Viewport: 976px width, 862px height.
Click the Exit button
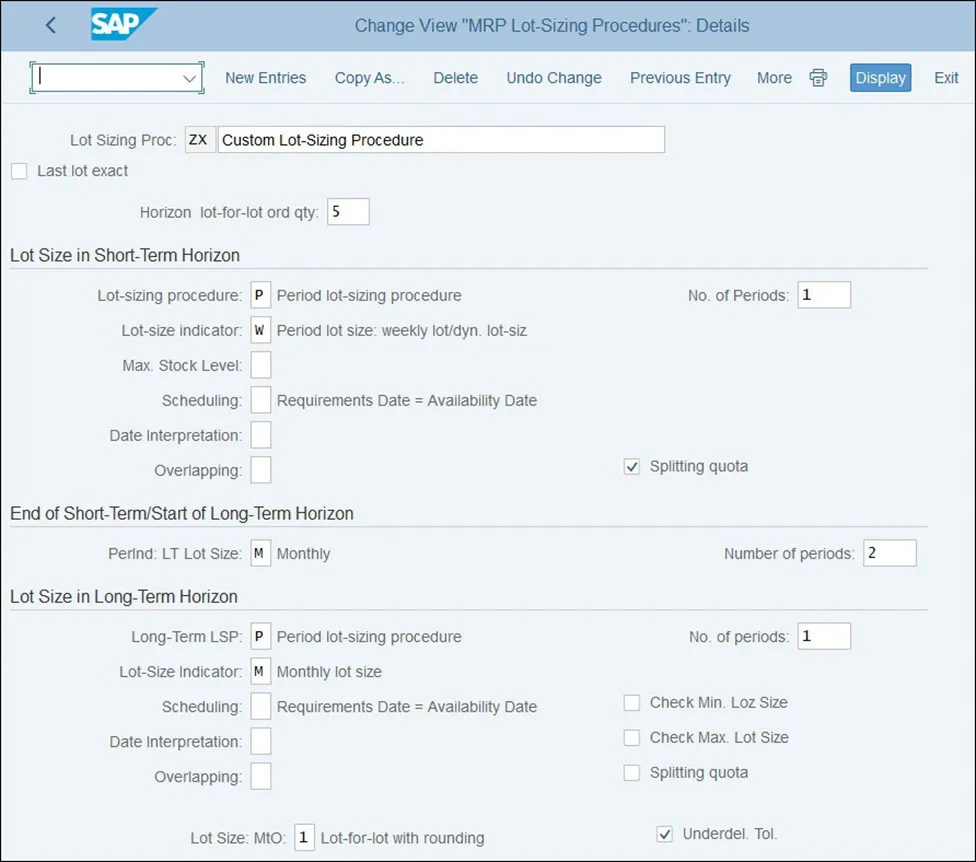(946, 78)
